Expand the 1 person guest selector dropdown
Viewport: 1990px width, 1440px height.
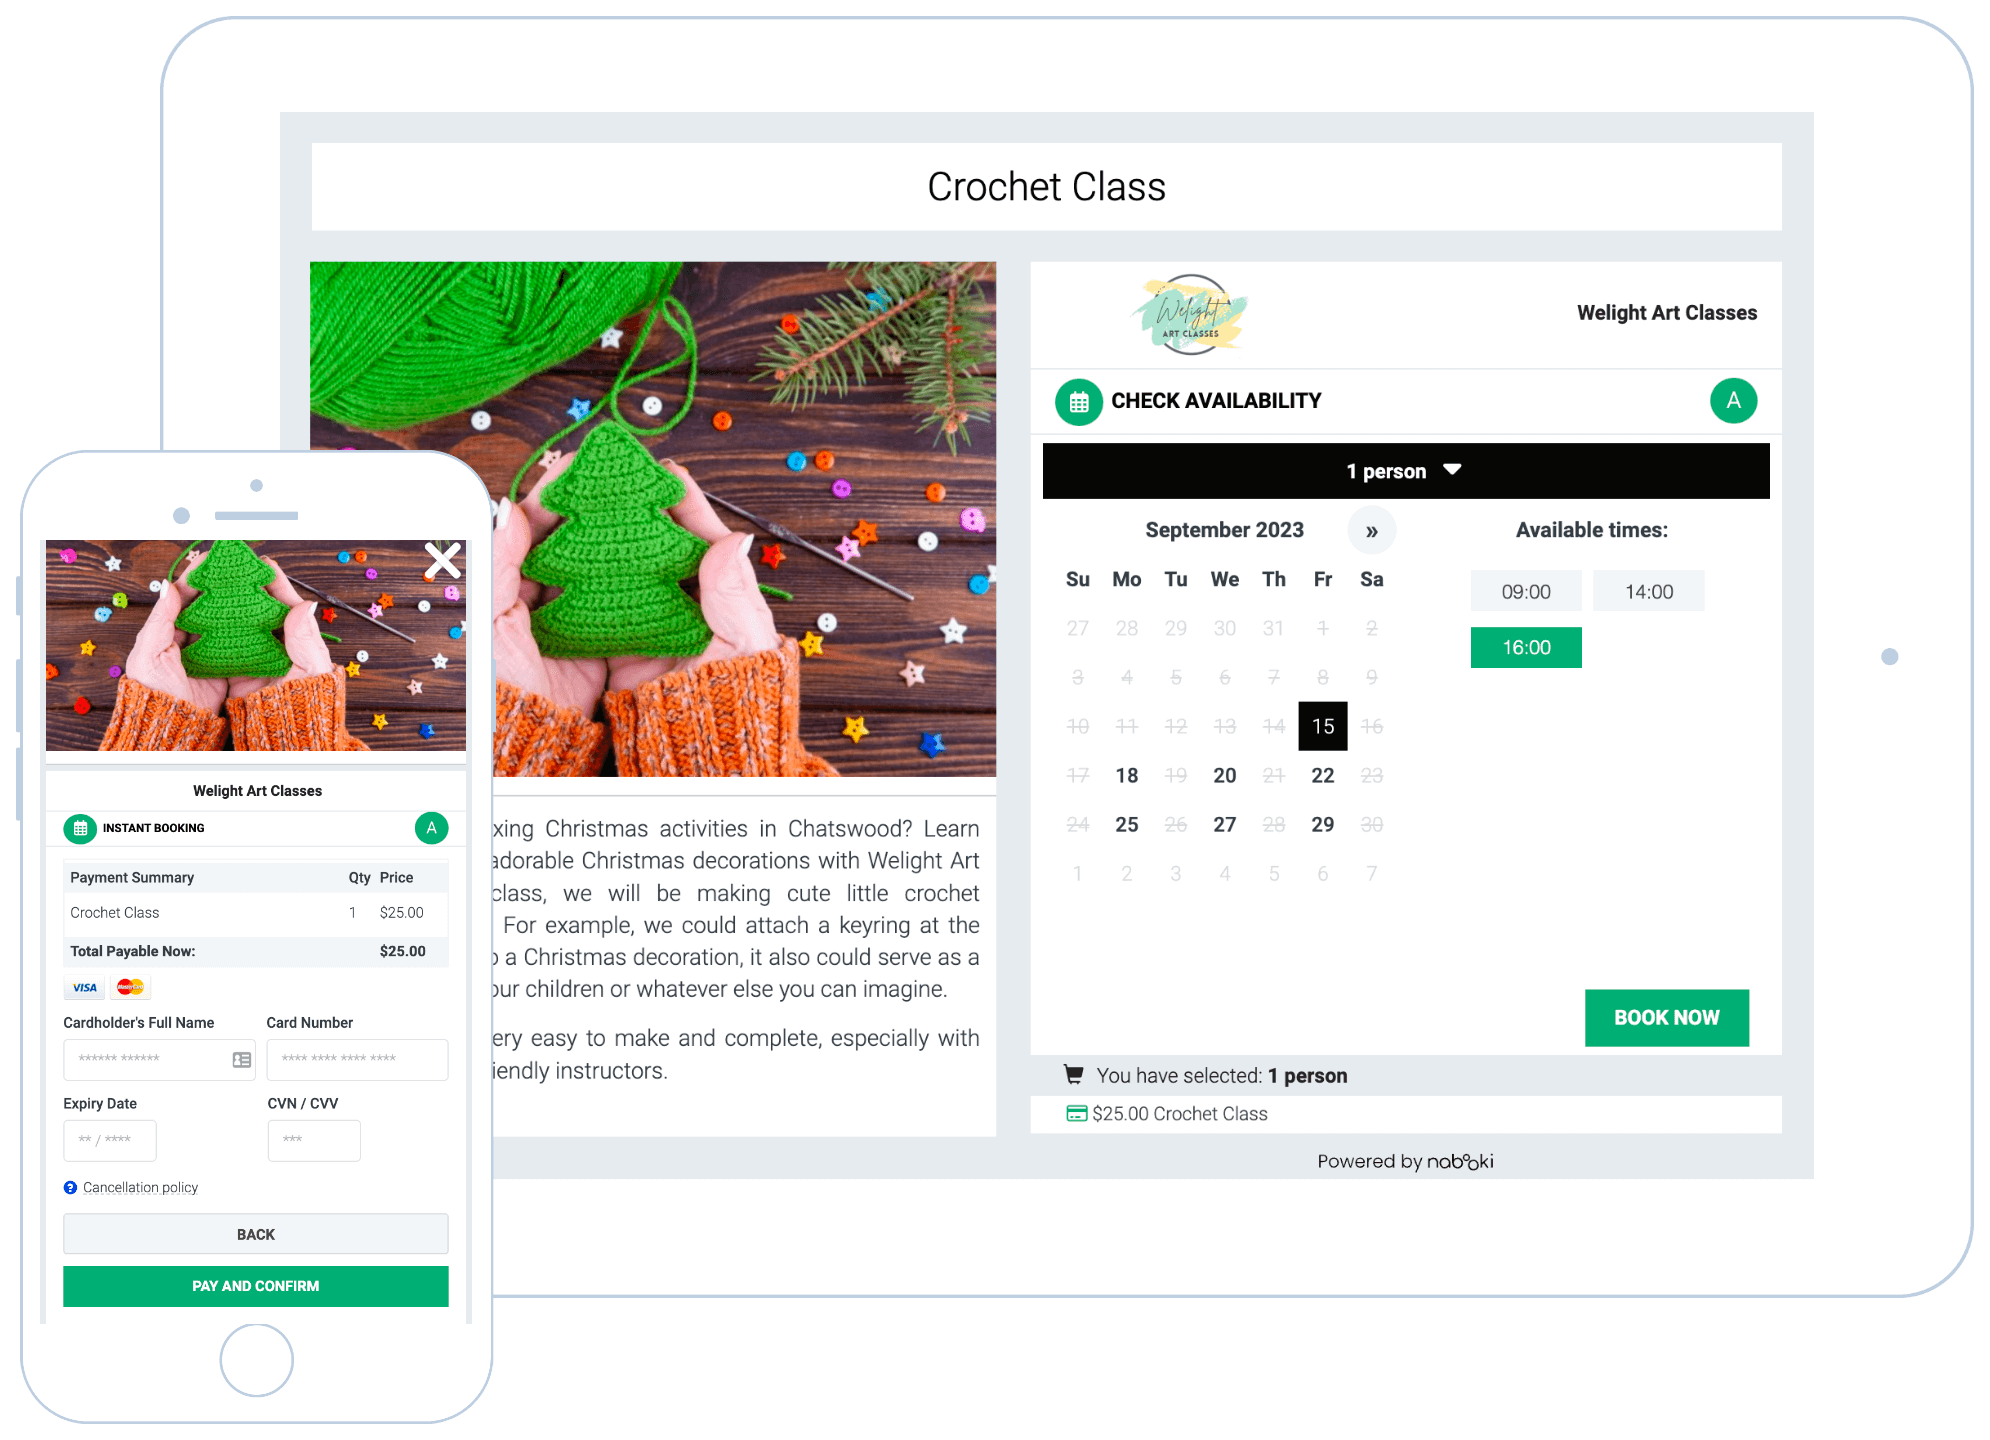[x=1401, y=471]
